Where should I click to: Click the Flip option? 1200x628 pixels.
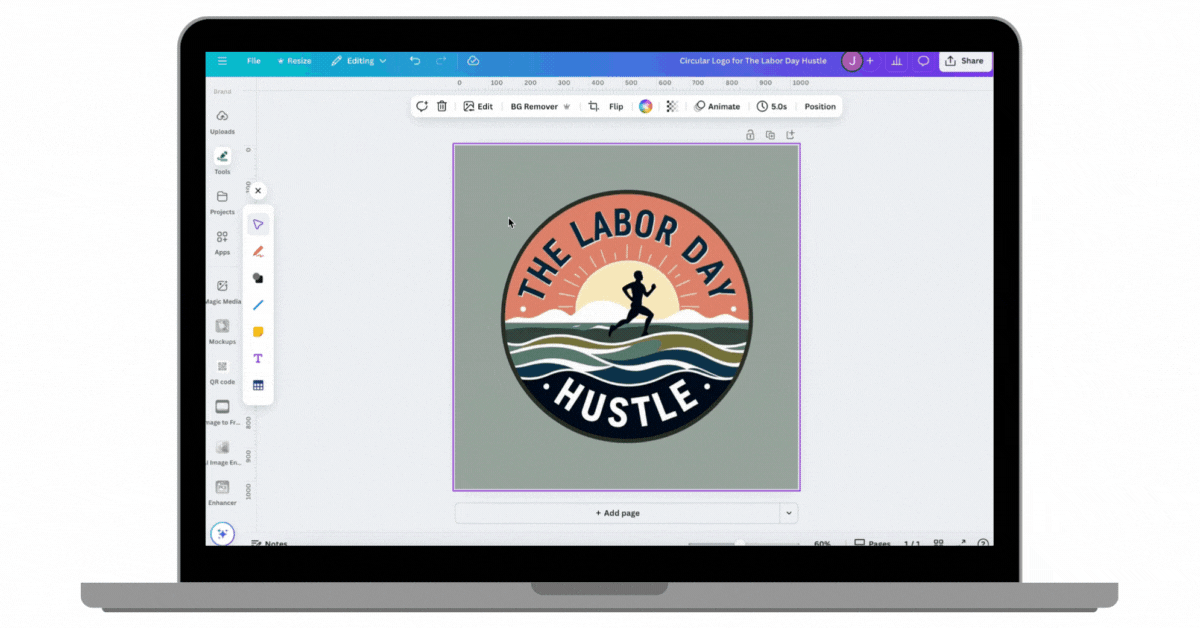point(616,106)
